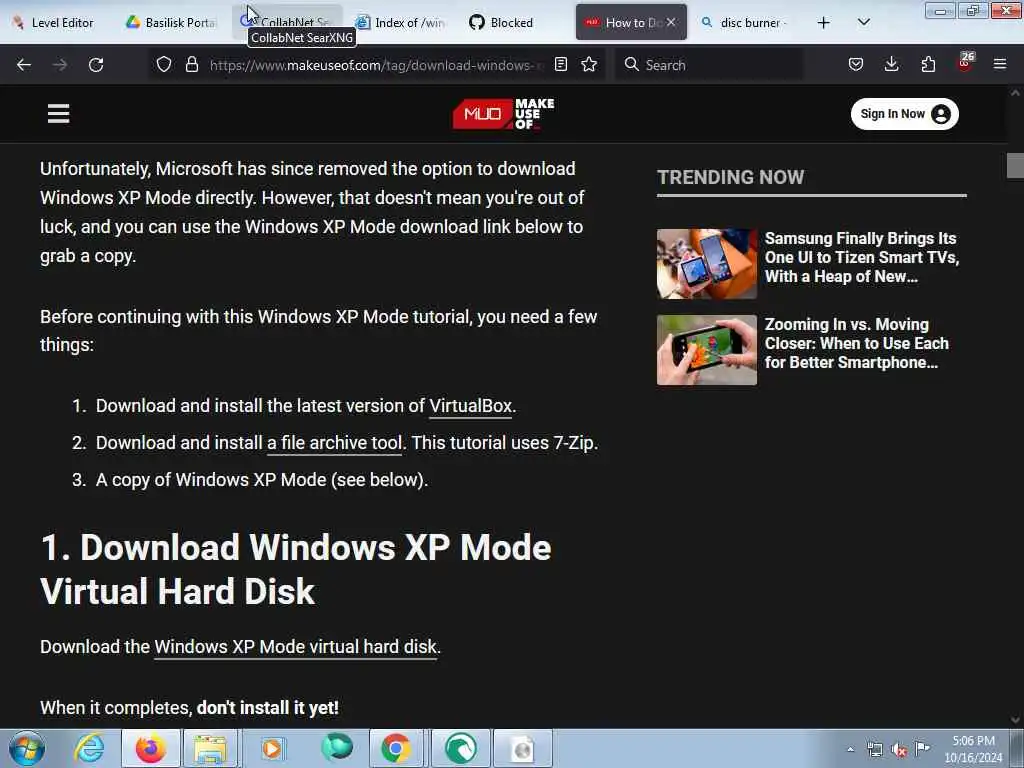Image resolution: width=1024 pixels, height=768 pixels.
Task: Open Windows Explorer from taskbar
Action: [210, 748]
